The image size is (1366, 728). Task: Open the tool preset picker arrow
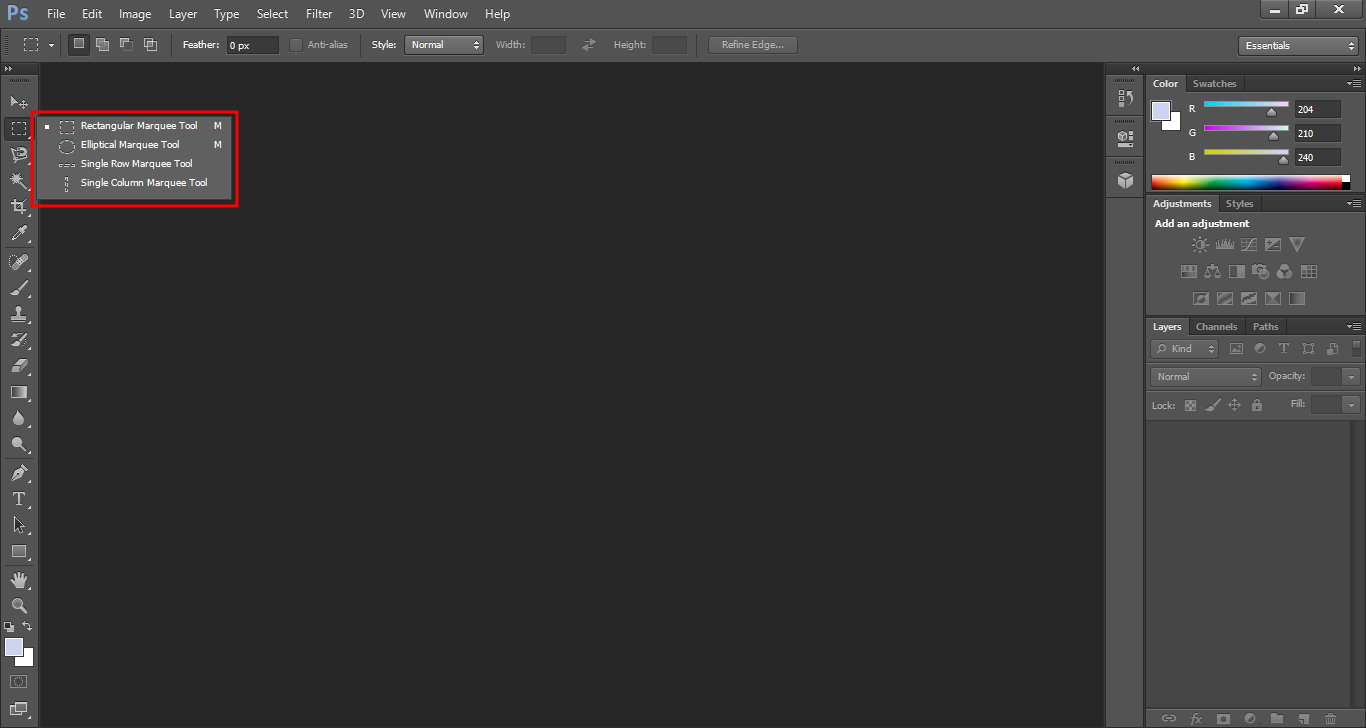click(52, 45)
